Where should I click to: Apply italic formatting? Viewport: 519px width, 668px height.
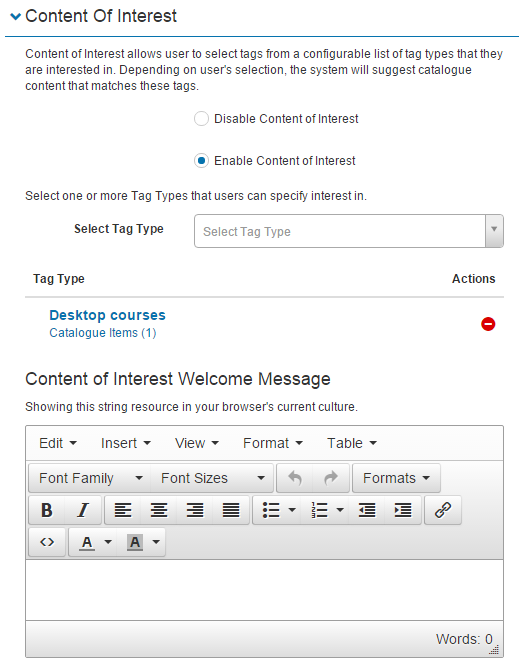[83, 510]
